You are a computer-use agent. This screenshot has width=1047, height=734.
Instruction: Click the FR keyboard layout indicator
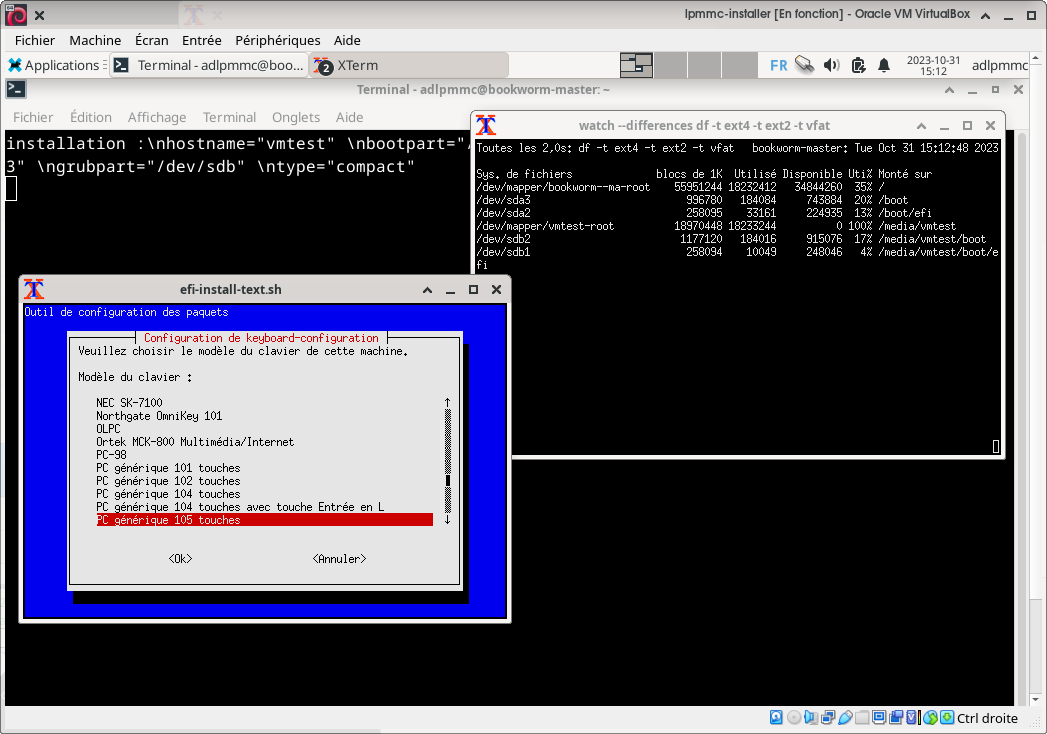[x=778, y=65]
